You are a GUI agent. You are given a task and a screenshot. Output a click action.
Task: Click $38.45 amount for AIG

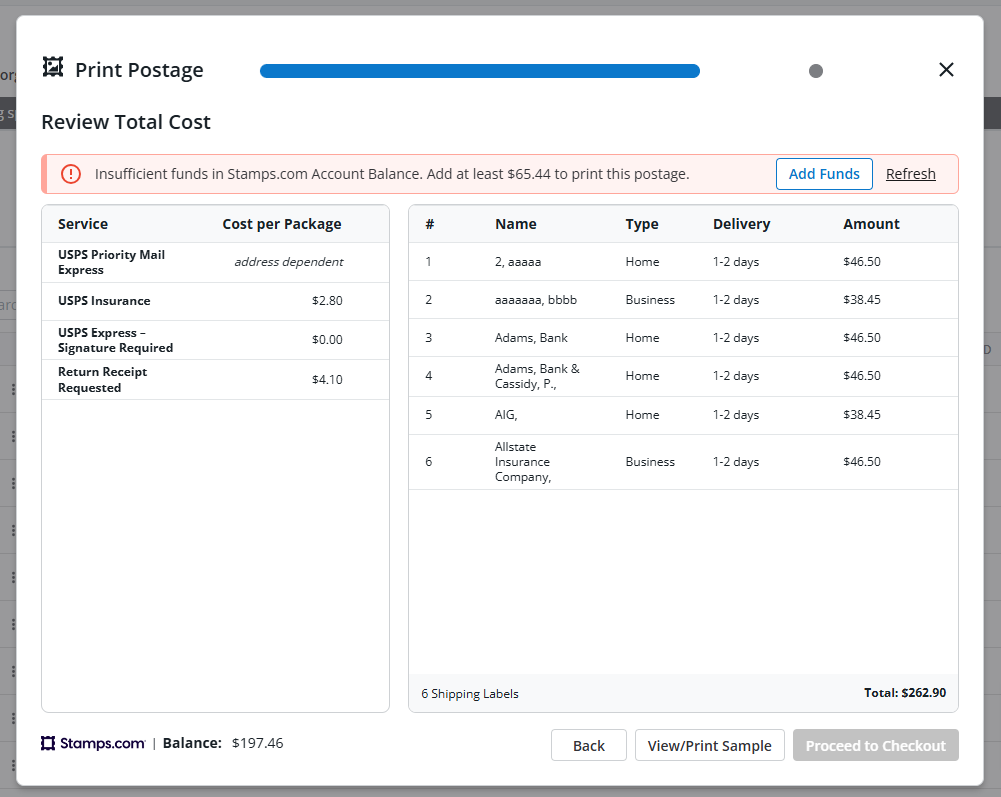pos(862,415)
